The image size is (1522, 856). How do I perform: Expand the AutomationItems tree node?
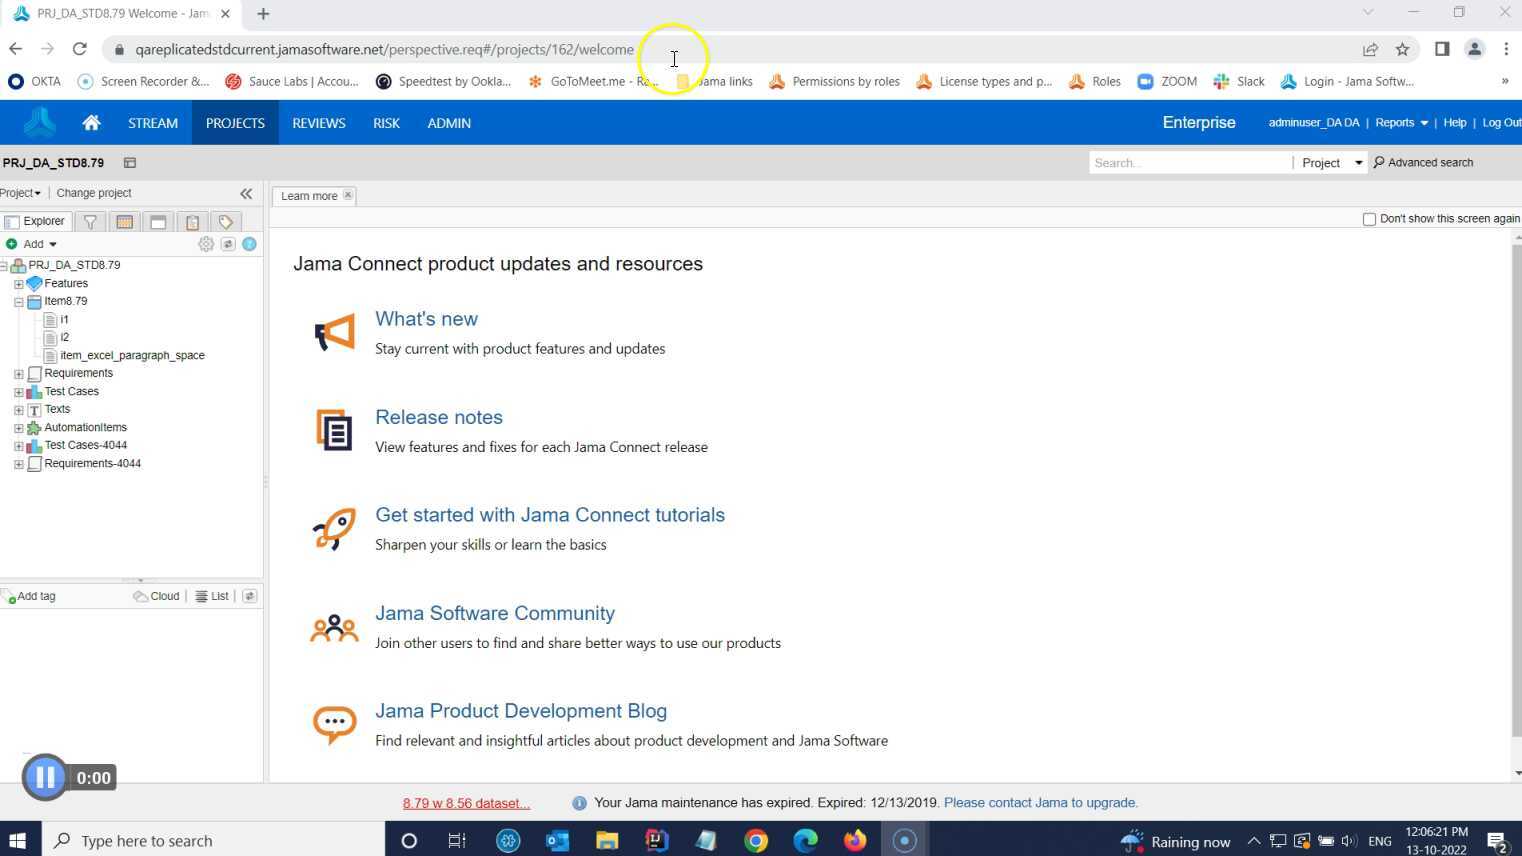[x=18, y=428]
